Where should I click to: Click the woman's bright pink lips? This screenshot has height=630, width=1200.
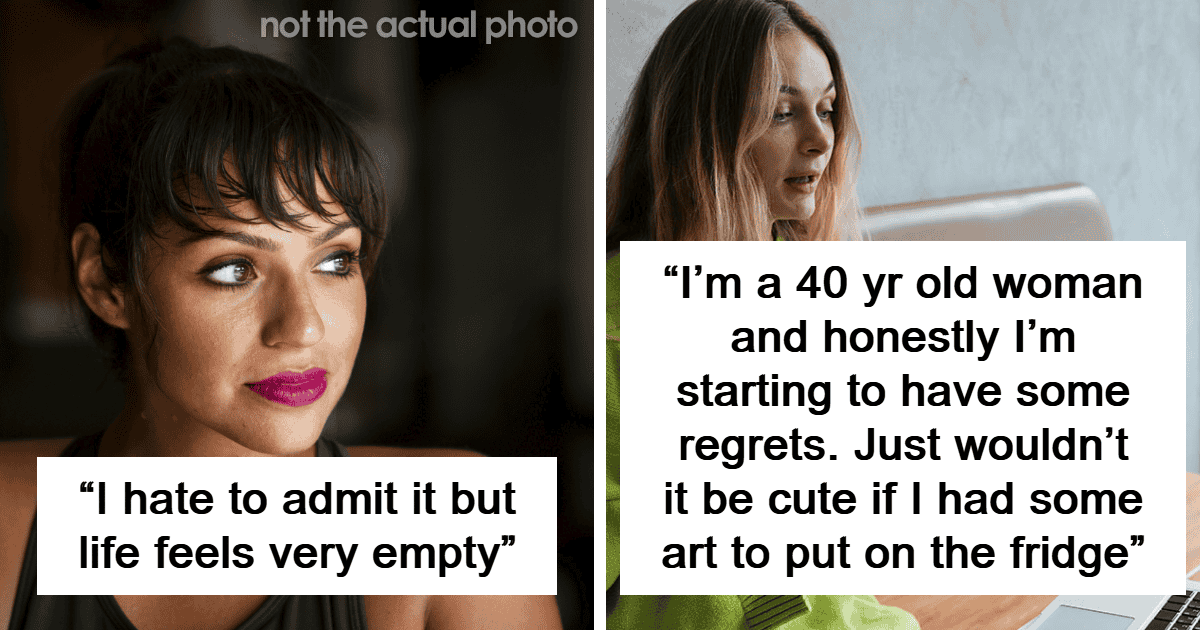pyautogui.click(x=289, y=386)
